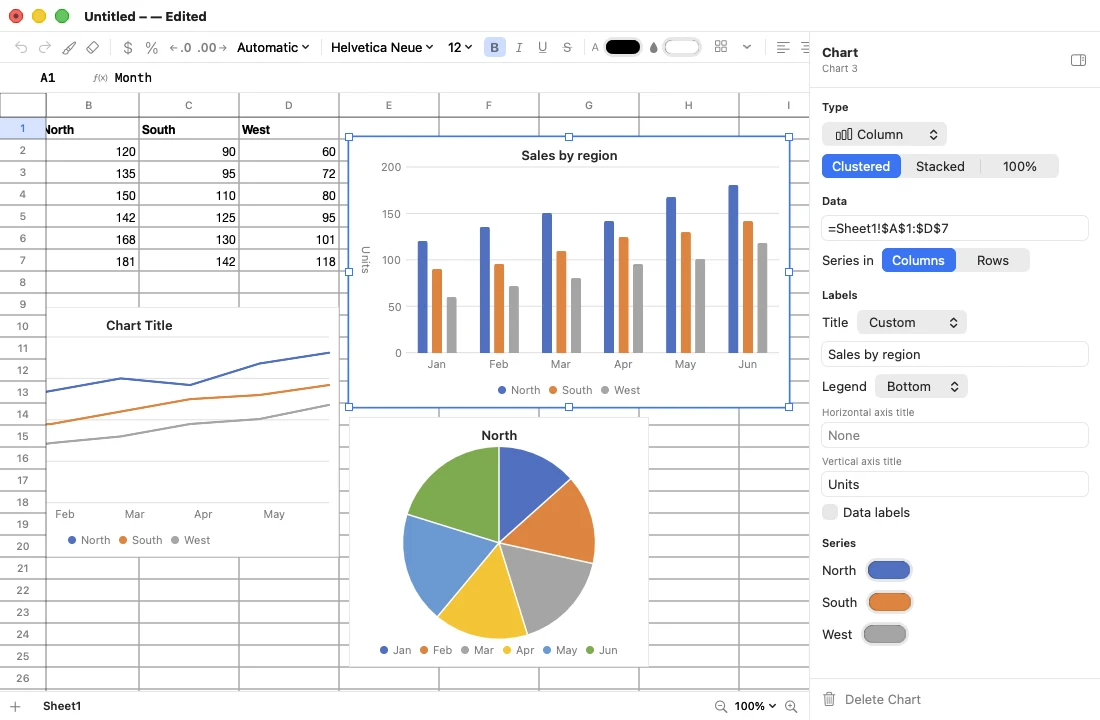Change the West series gray color
This screenshot has height=720, width=1100.
pyautogui.click(x=885, y=634)
